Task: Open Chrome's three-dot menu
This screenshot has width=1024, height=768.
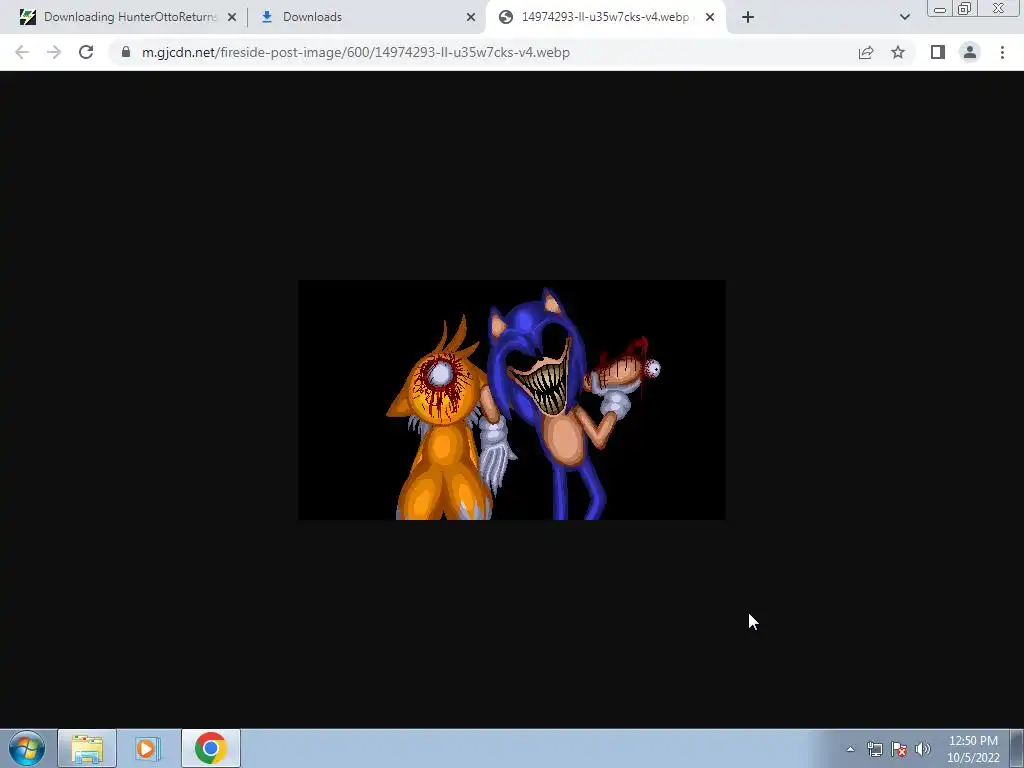Action: tap(1002, 52)
